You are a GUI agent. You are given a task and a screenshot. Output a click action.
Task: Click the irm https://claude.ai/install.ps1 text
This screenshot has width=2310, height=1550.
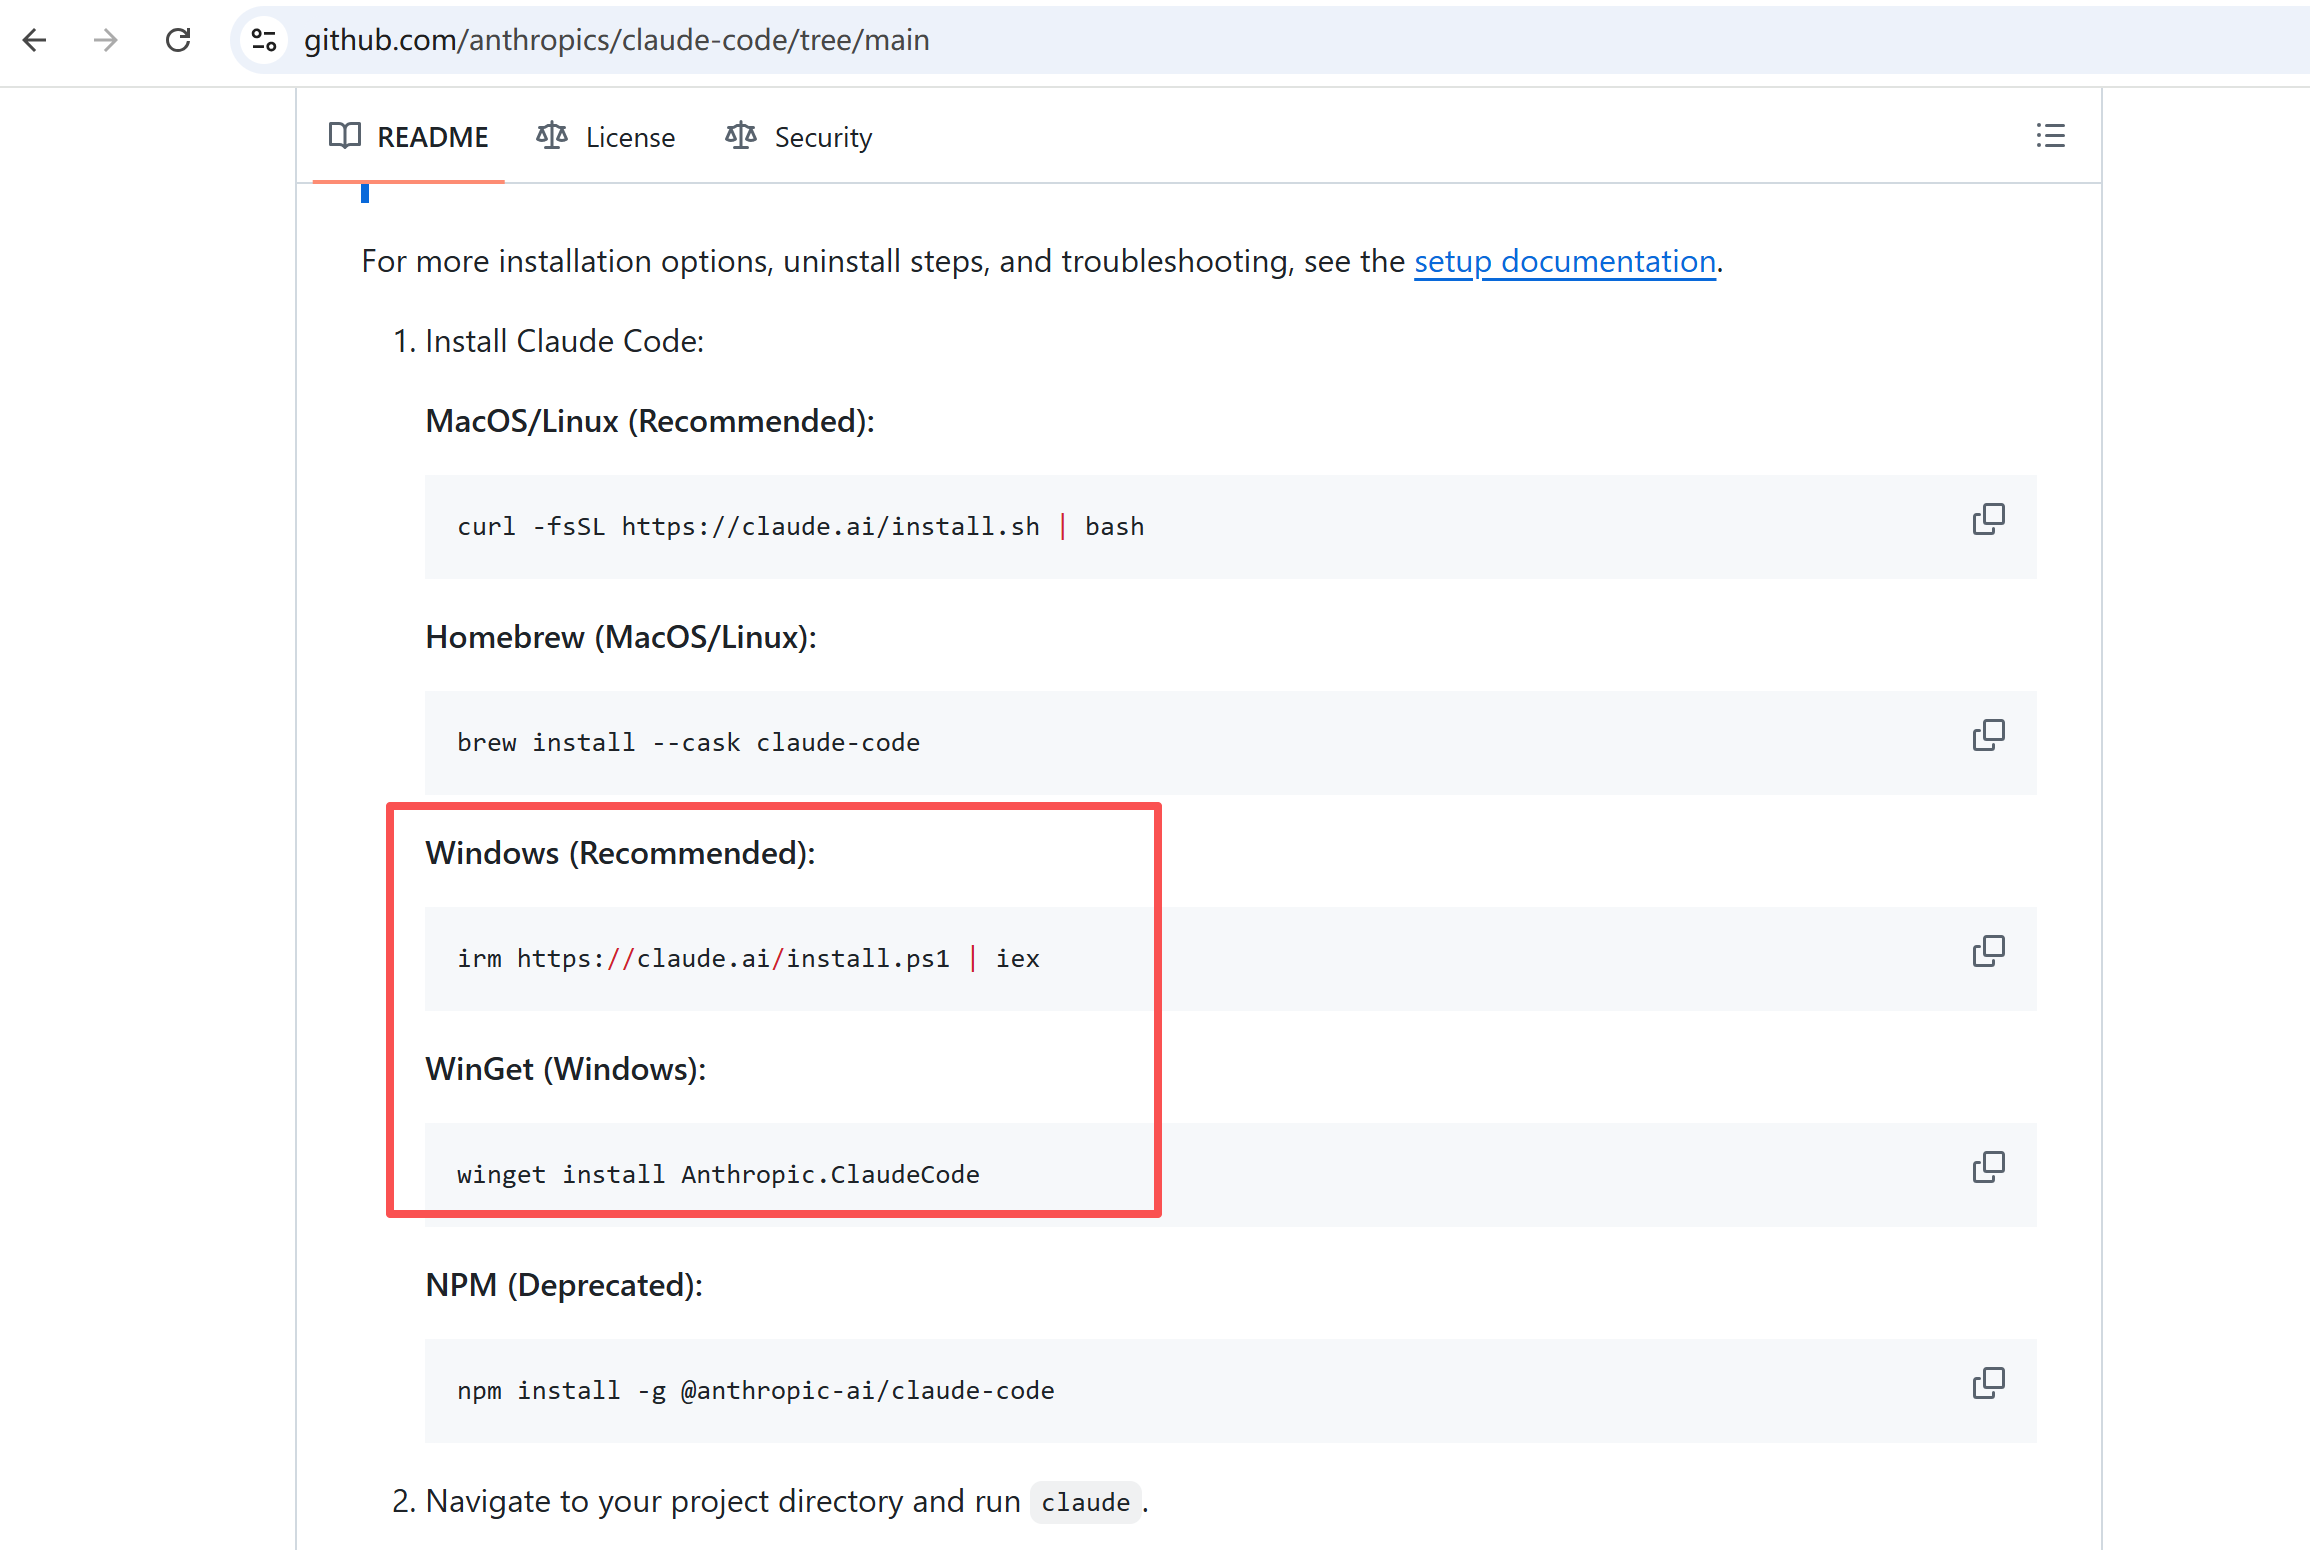point(748,959)
